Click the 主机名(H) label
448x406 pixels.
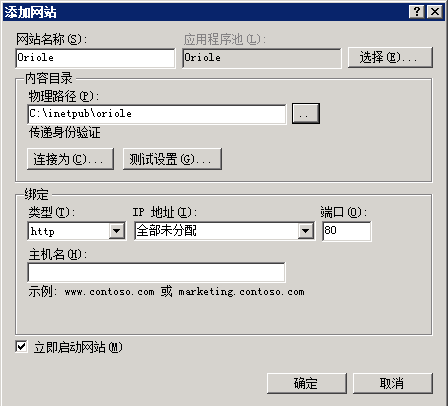58,255
